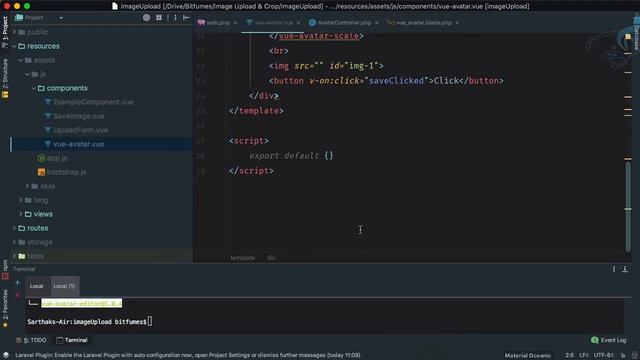The height and width of the screenshot is (360, 640).
Task: Hide the Project panel with the collapse icon
Action: click(186, 18)
